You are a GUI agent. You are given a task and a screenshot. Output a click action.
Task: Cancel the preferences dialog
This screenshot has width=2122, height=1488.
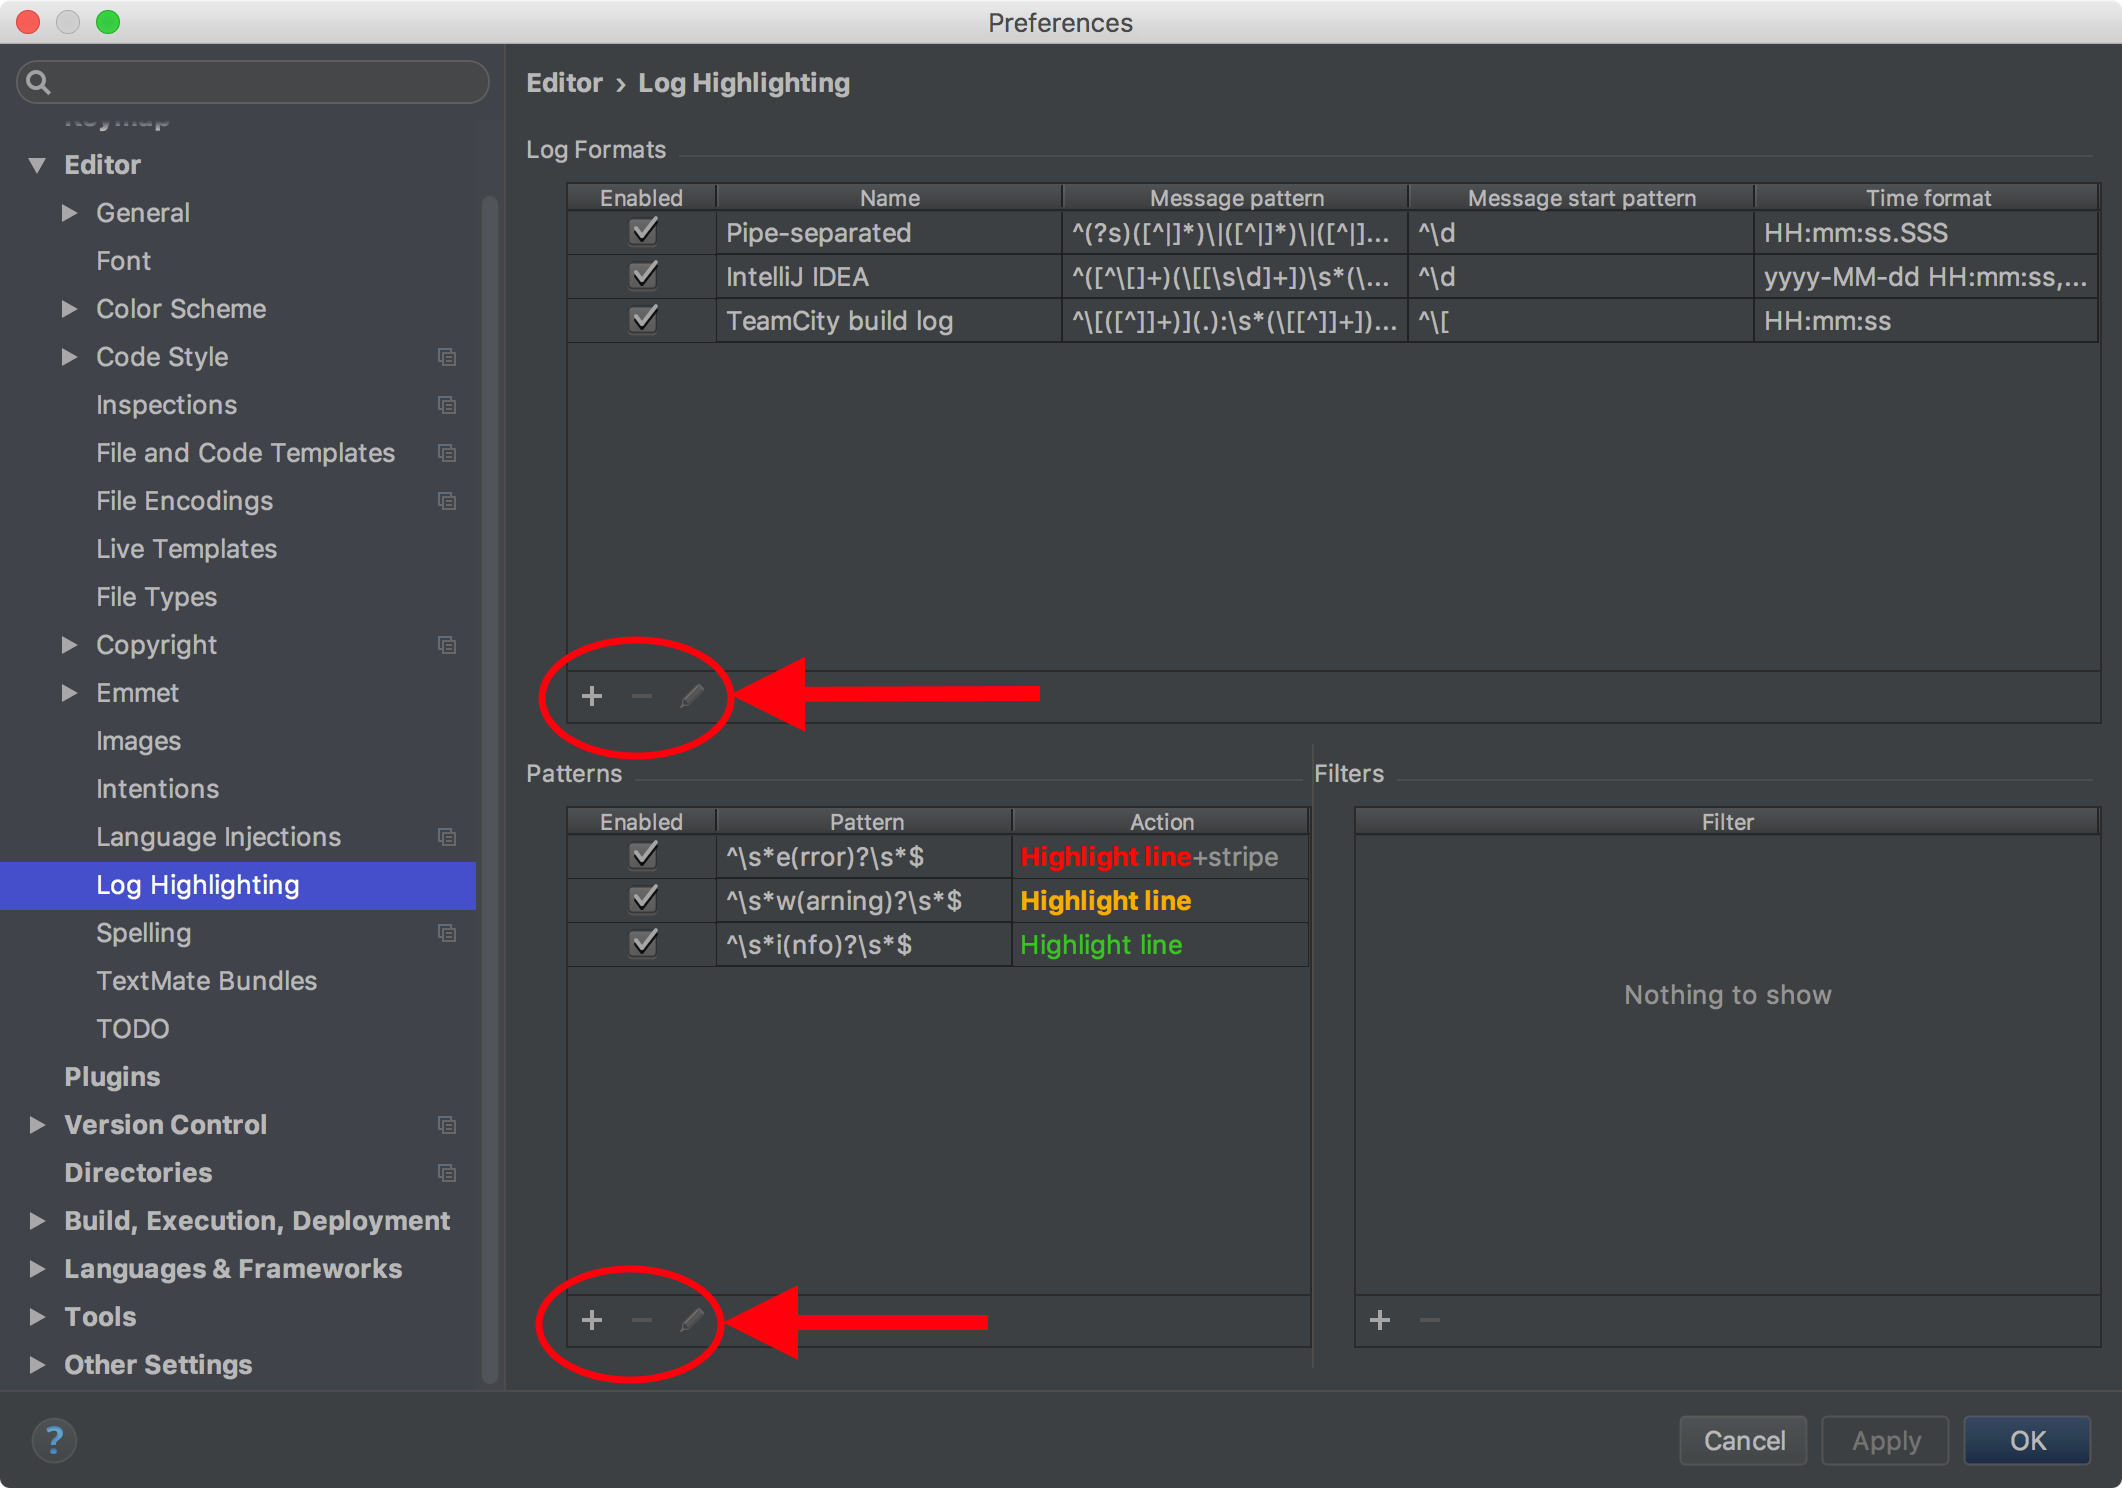click(x=1742, y=1440)
